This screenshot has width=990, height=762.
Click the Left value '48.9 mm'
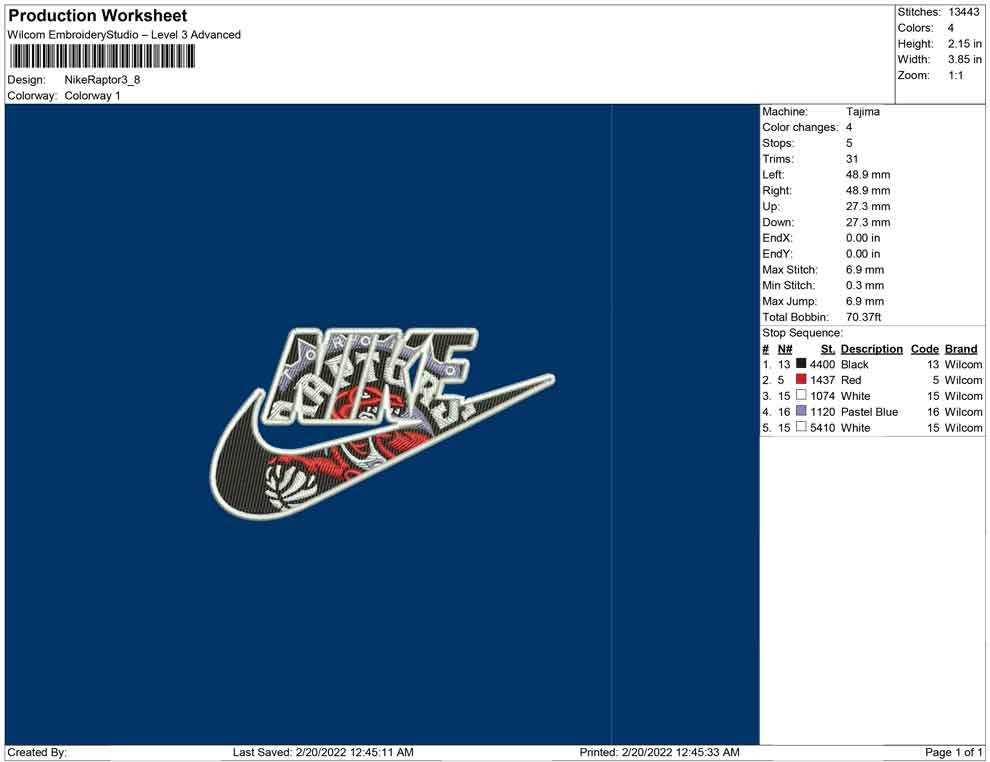click(x=868, y=175)
